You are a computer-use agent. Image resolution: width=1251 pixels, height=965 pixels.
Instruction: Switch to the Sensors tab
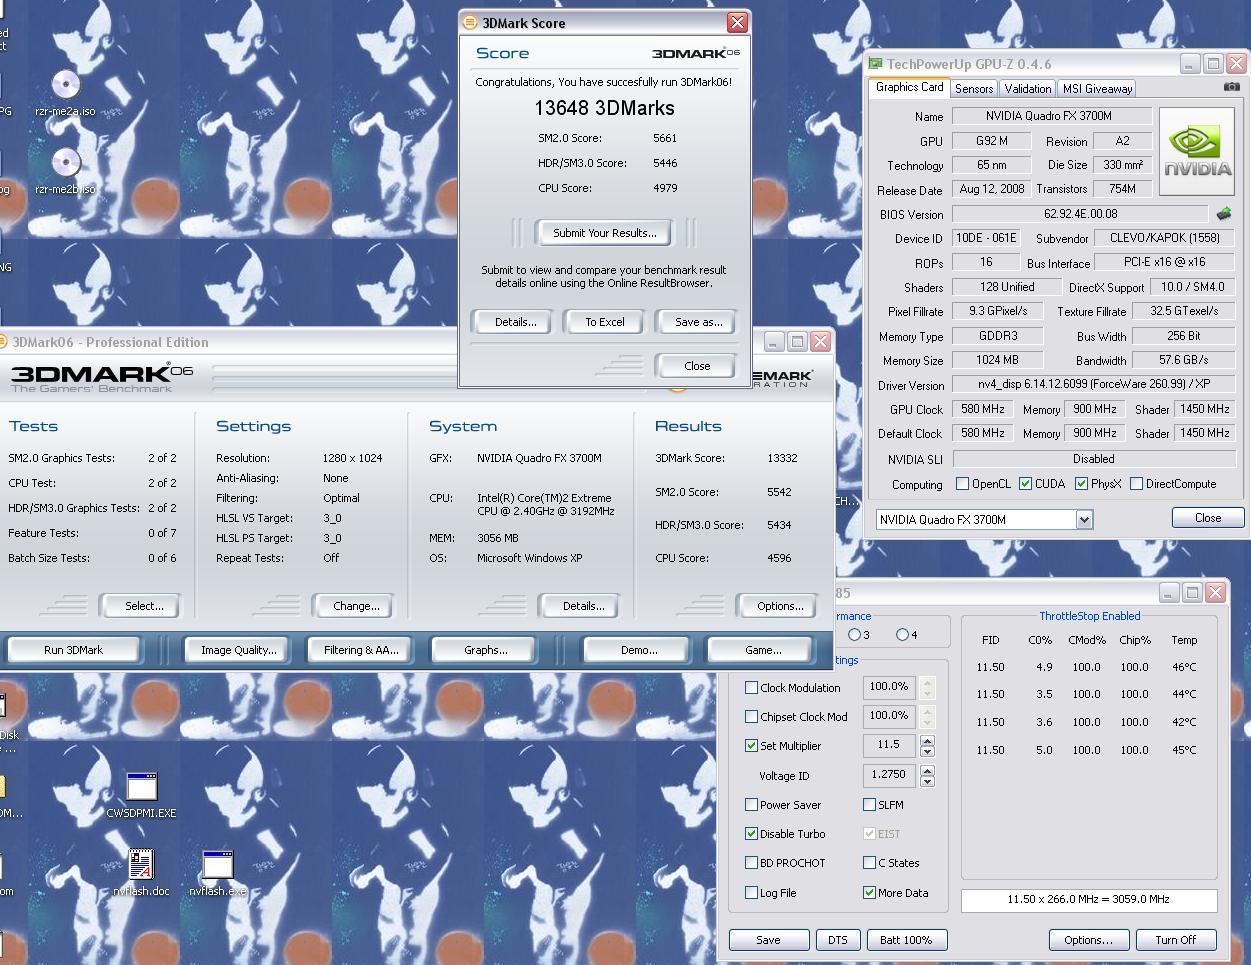tap(973, 89)
